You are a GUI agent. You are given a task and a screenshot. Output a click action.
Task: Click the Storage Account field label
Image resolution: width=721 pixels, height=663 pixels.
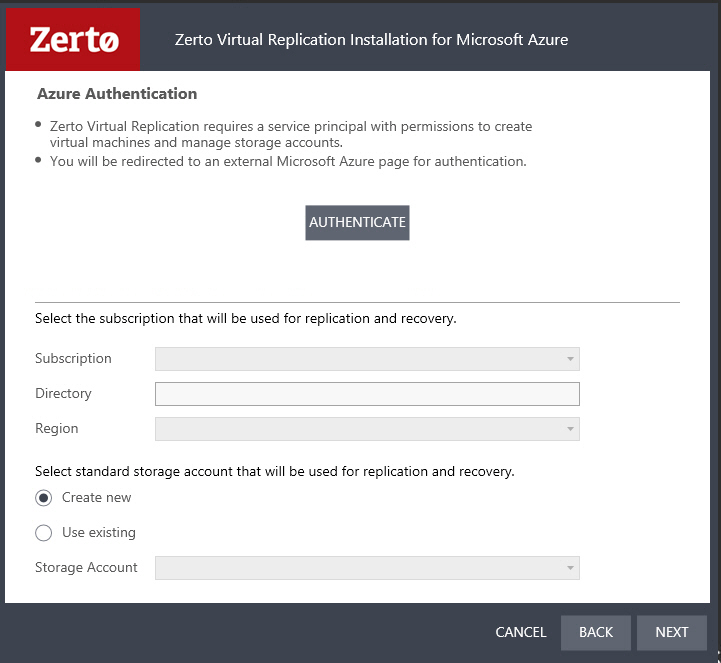pyautogui.click(x=86, y=567)
